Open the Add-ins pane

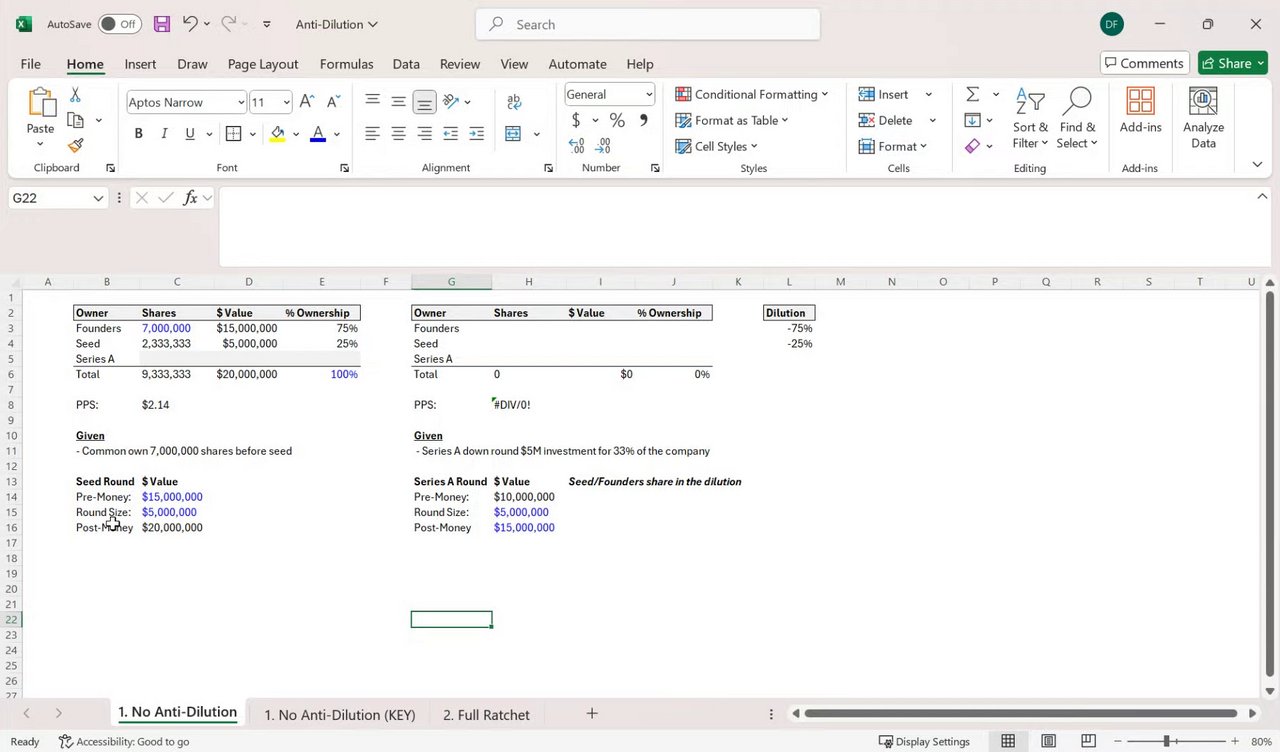click(x=1140, y=110)
